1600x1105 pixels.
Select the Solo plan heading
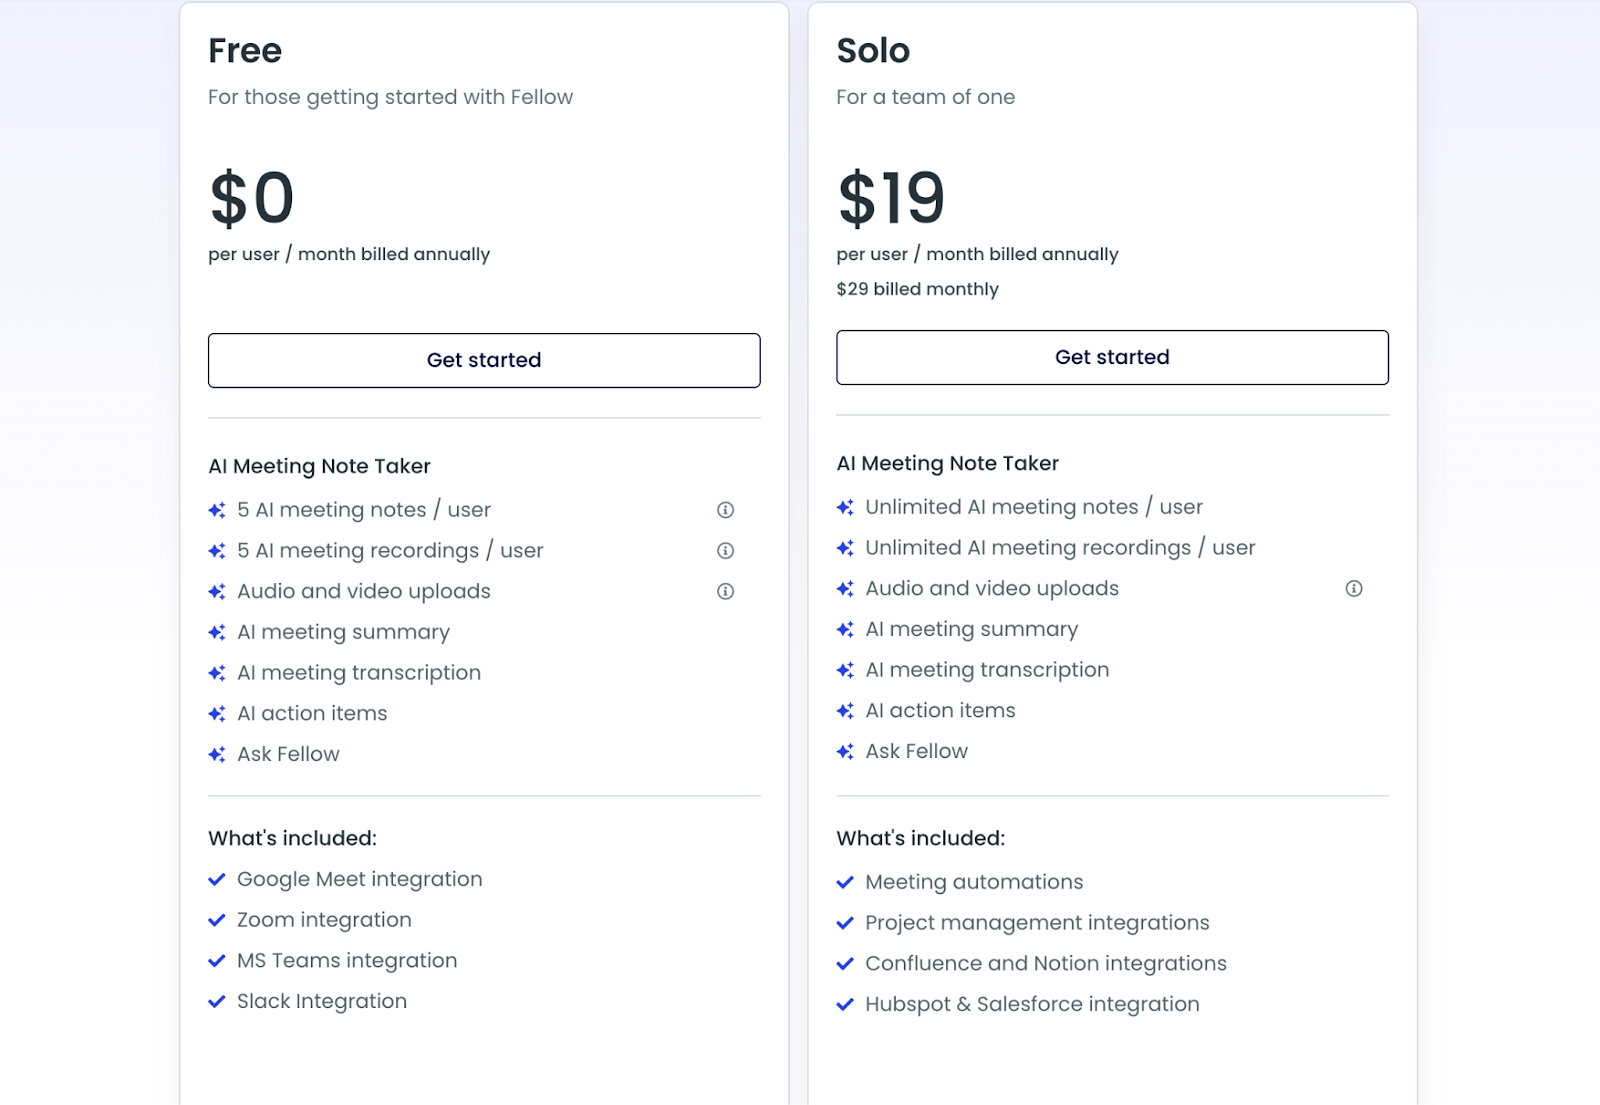click(x=873, y=50)
